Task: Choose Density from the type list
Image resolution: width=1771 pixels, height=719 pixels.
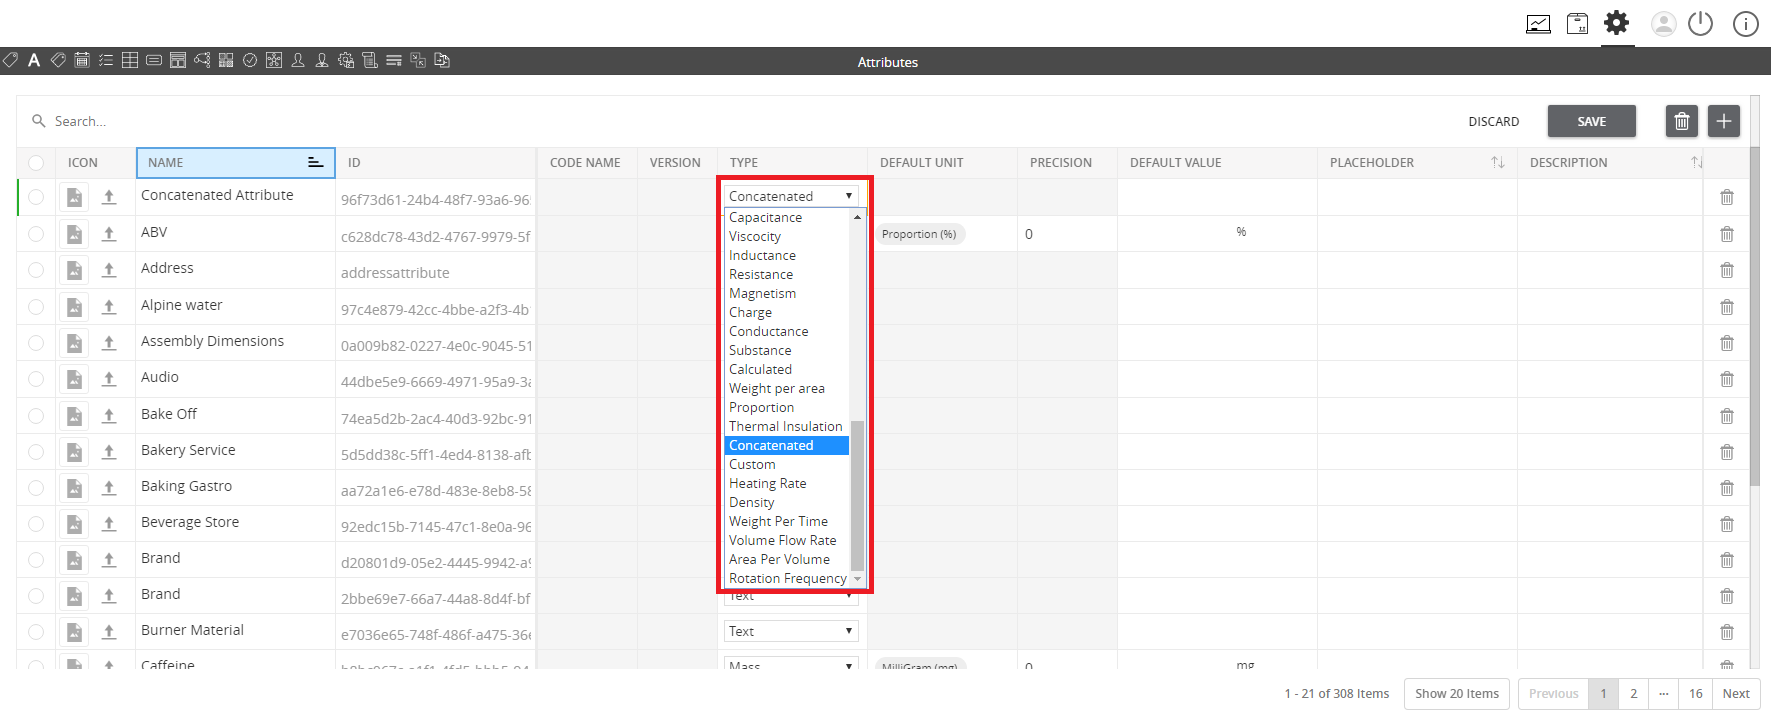Action: click(x=786, y=502)
